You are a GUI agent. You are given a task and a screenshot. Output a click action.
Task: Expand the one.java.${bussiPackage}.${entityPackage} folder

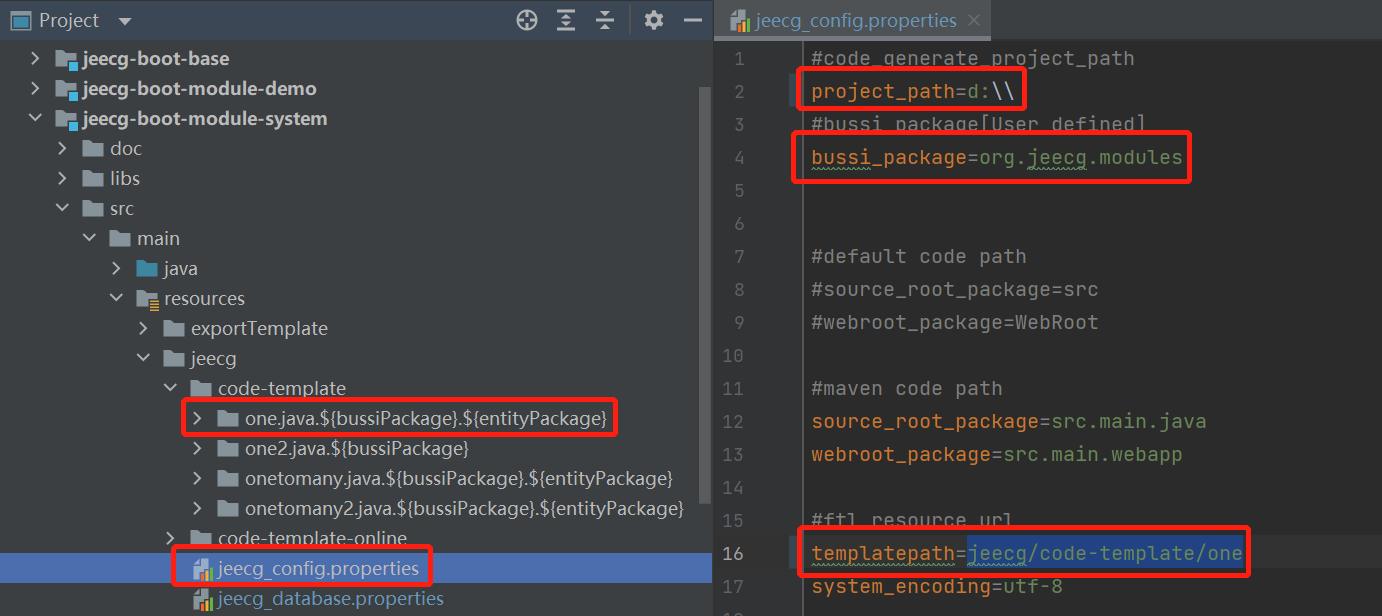coord(198,419)
